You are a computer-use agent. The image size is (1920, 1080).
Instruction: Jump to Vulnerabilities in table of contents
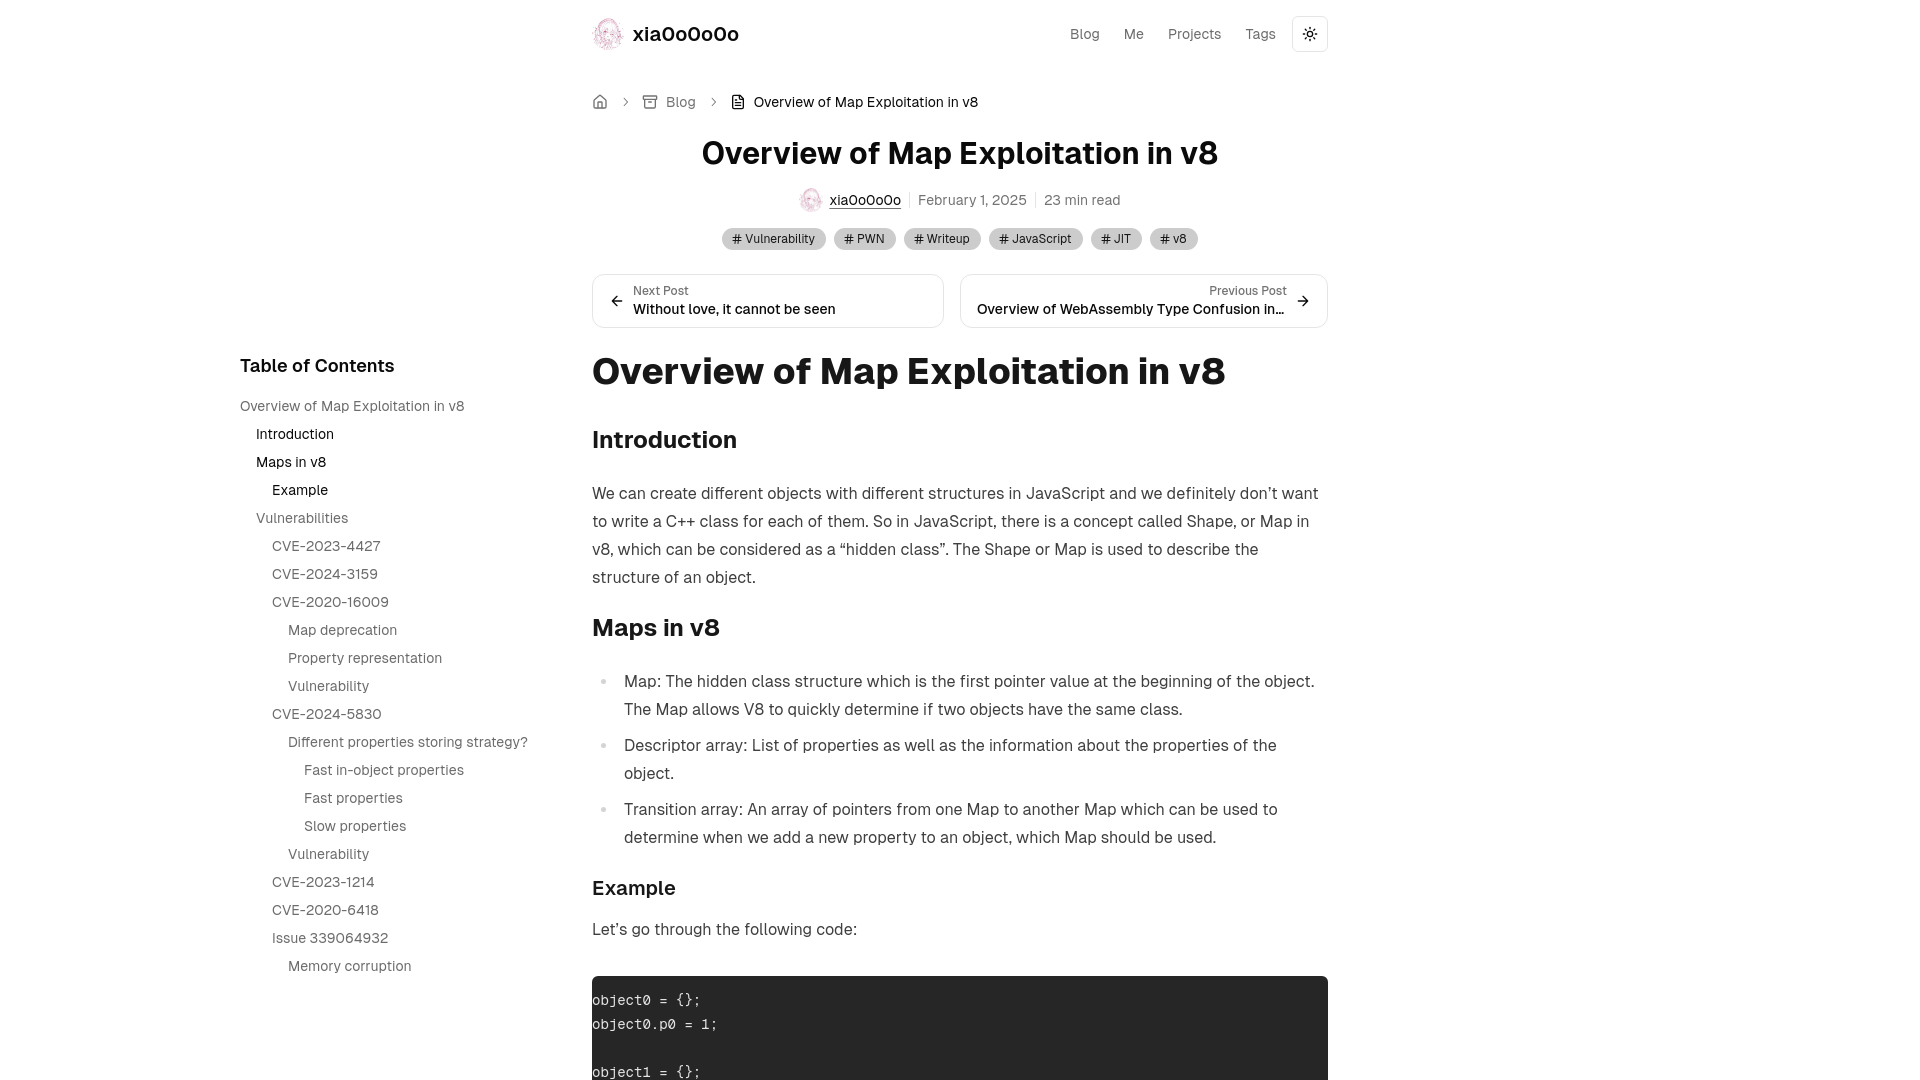[302, 518]
